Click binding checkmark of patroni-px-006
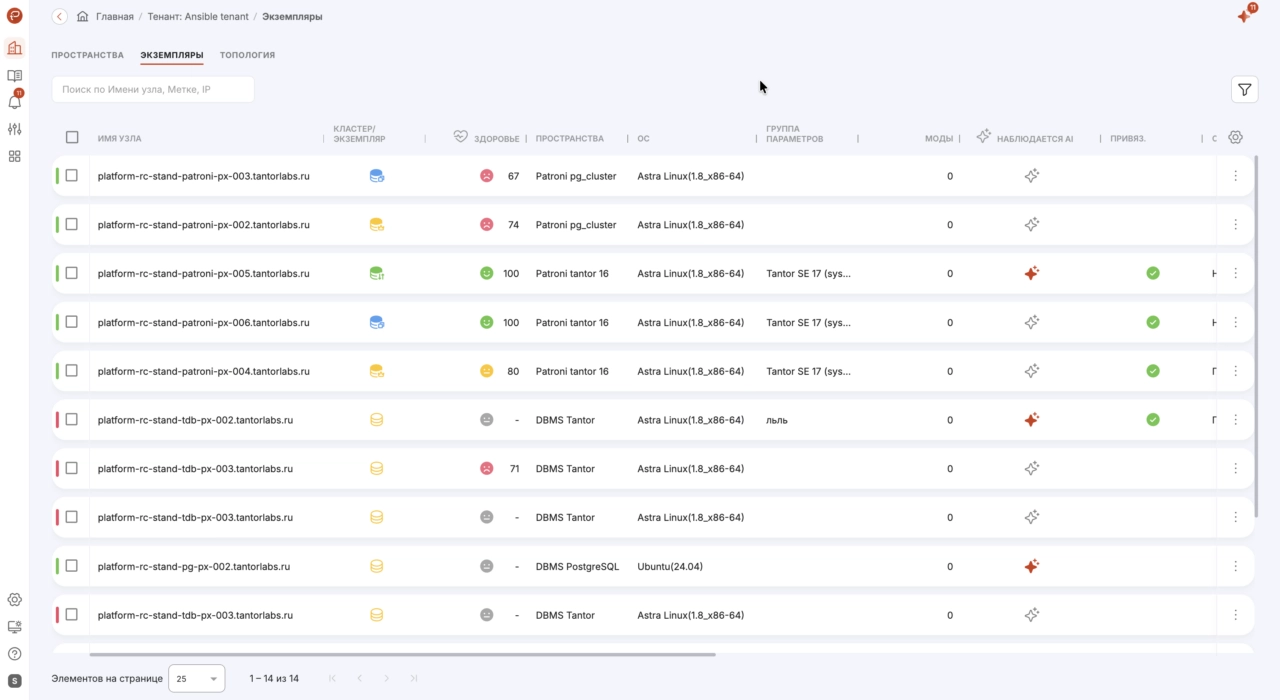The width and height of the screenshot is (1280, 700). (x=1153, y=322)
